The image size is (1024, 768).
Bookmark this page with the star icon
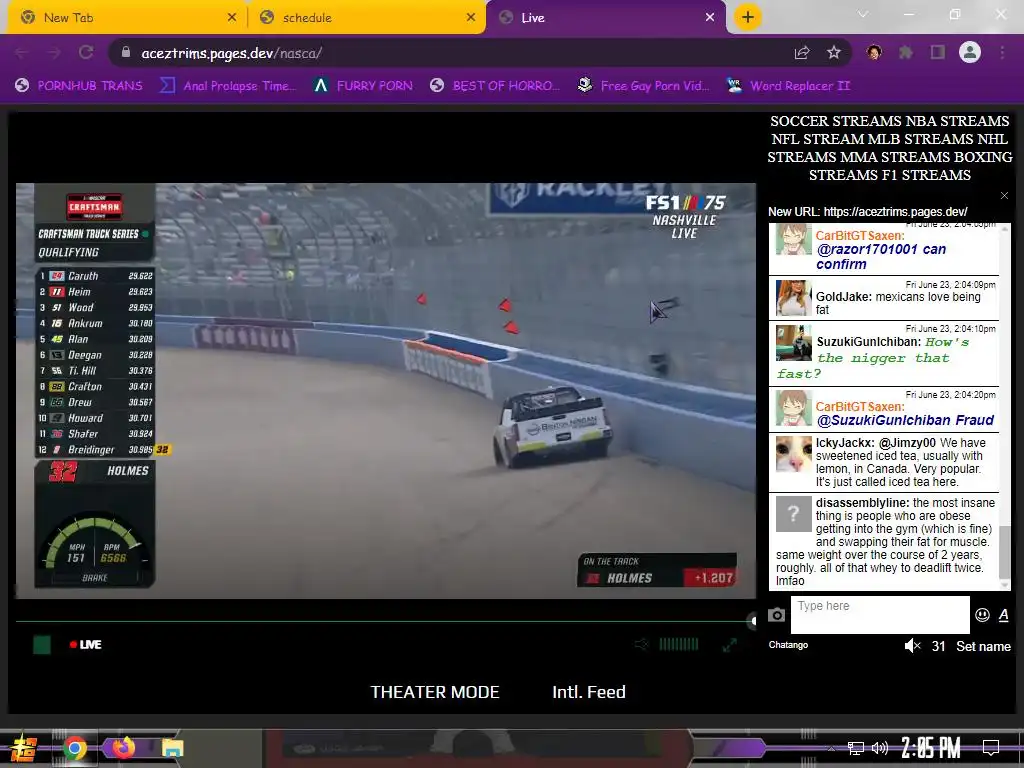click(834, 53)
